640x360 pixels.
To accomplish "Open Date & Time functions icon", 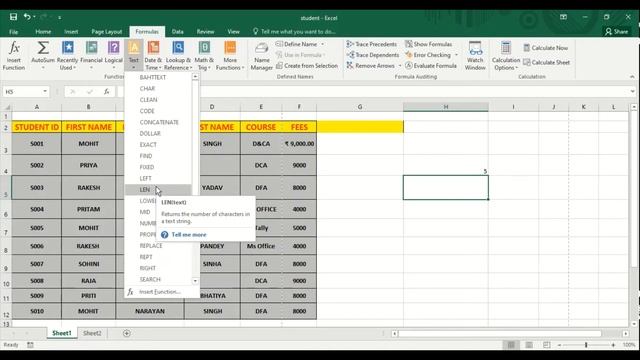I will tap(153, 48).
